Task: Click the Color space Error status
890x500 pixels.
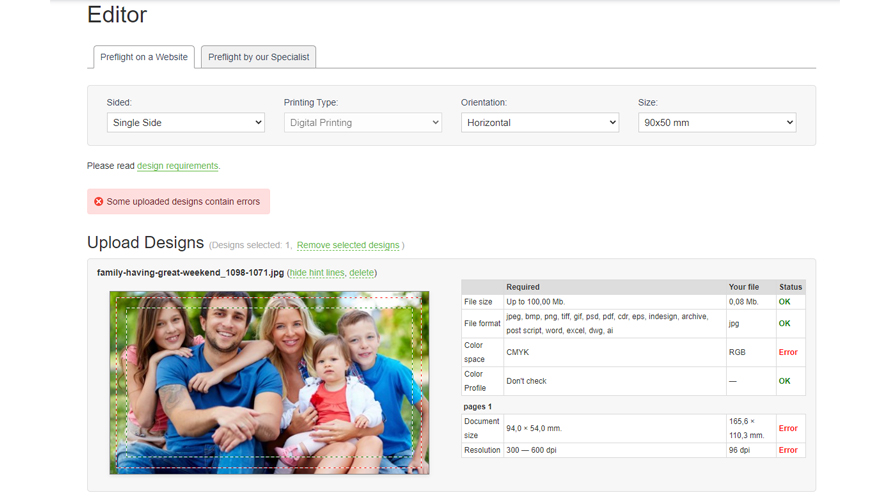Action: (x=788, y=352)
